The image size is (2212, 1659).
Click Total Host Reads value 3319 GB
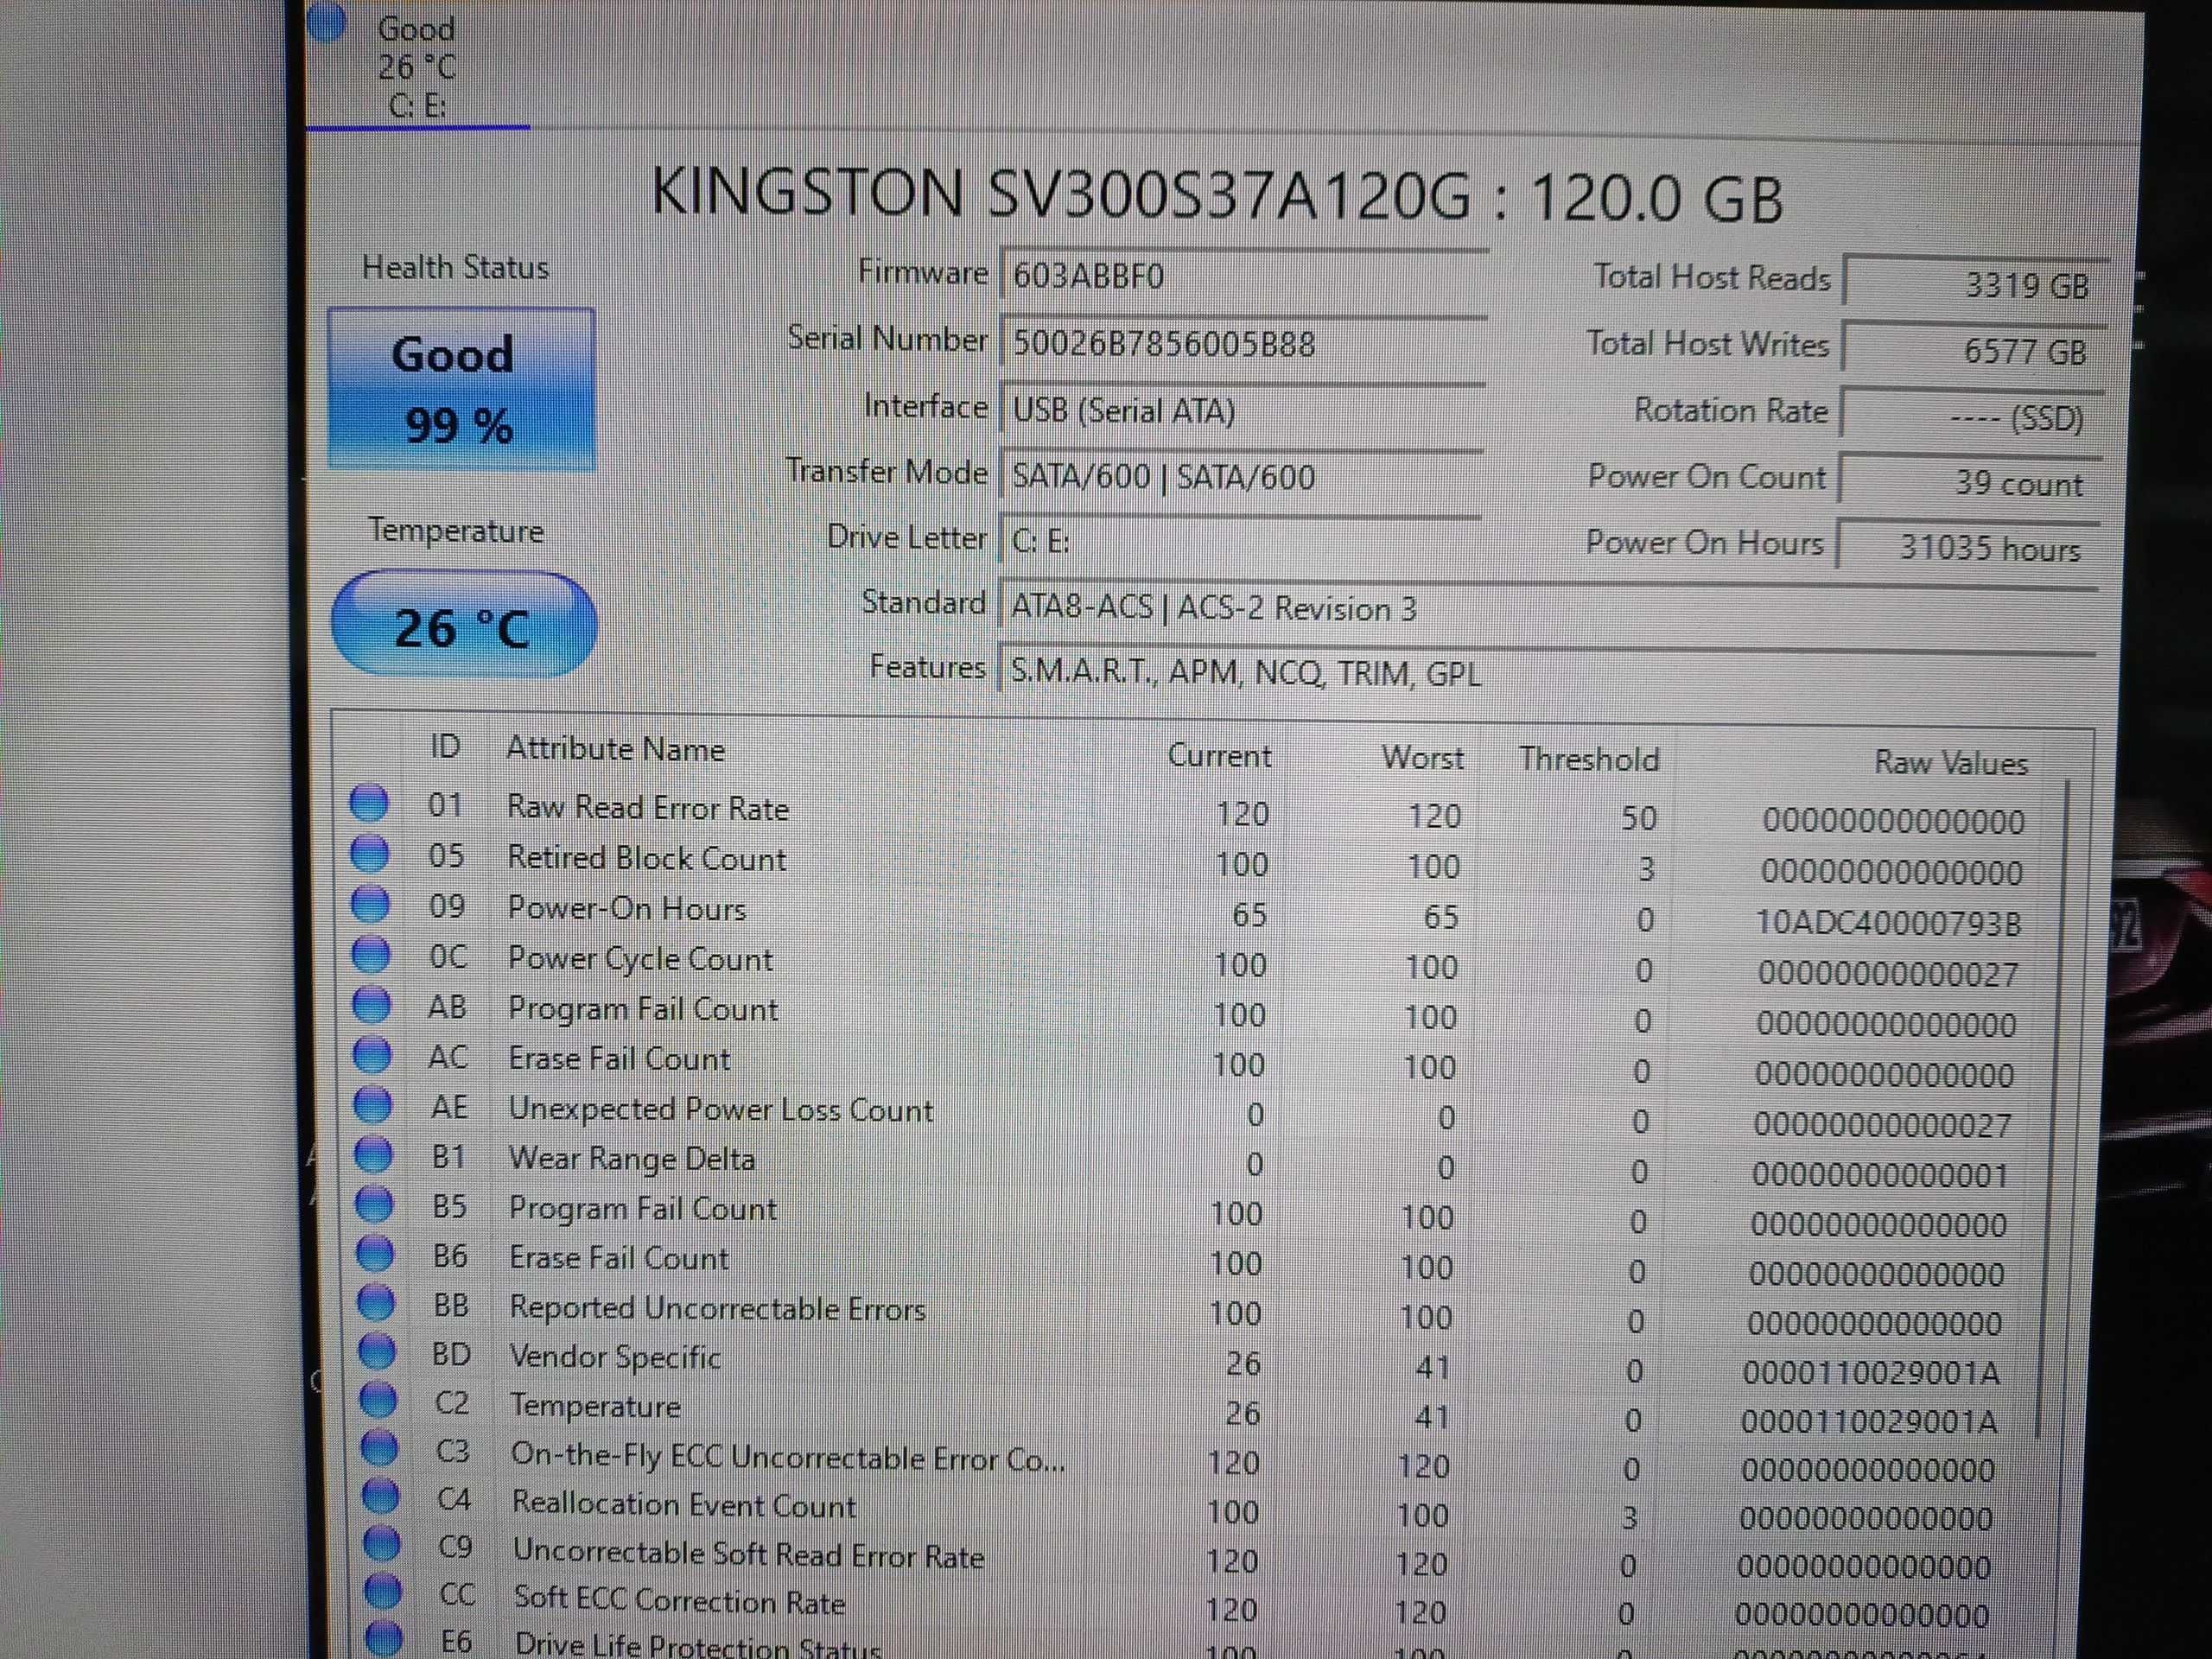pos(1977,284)
